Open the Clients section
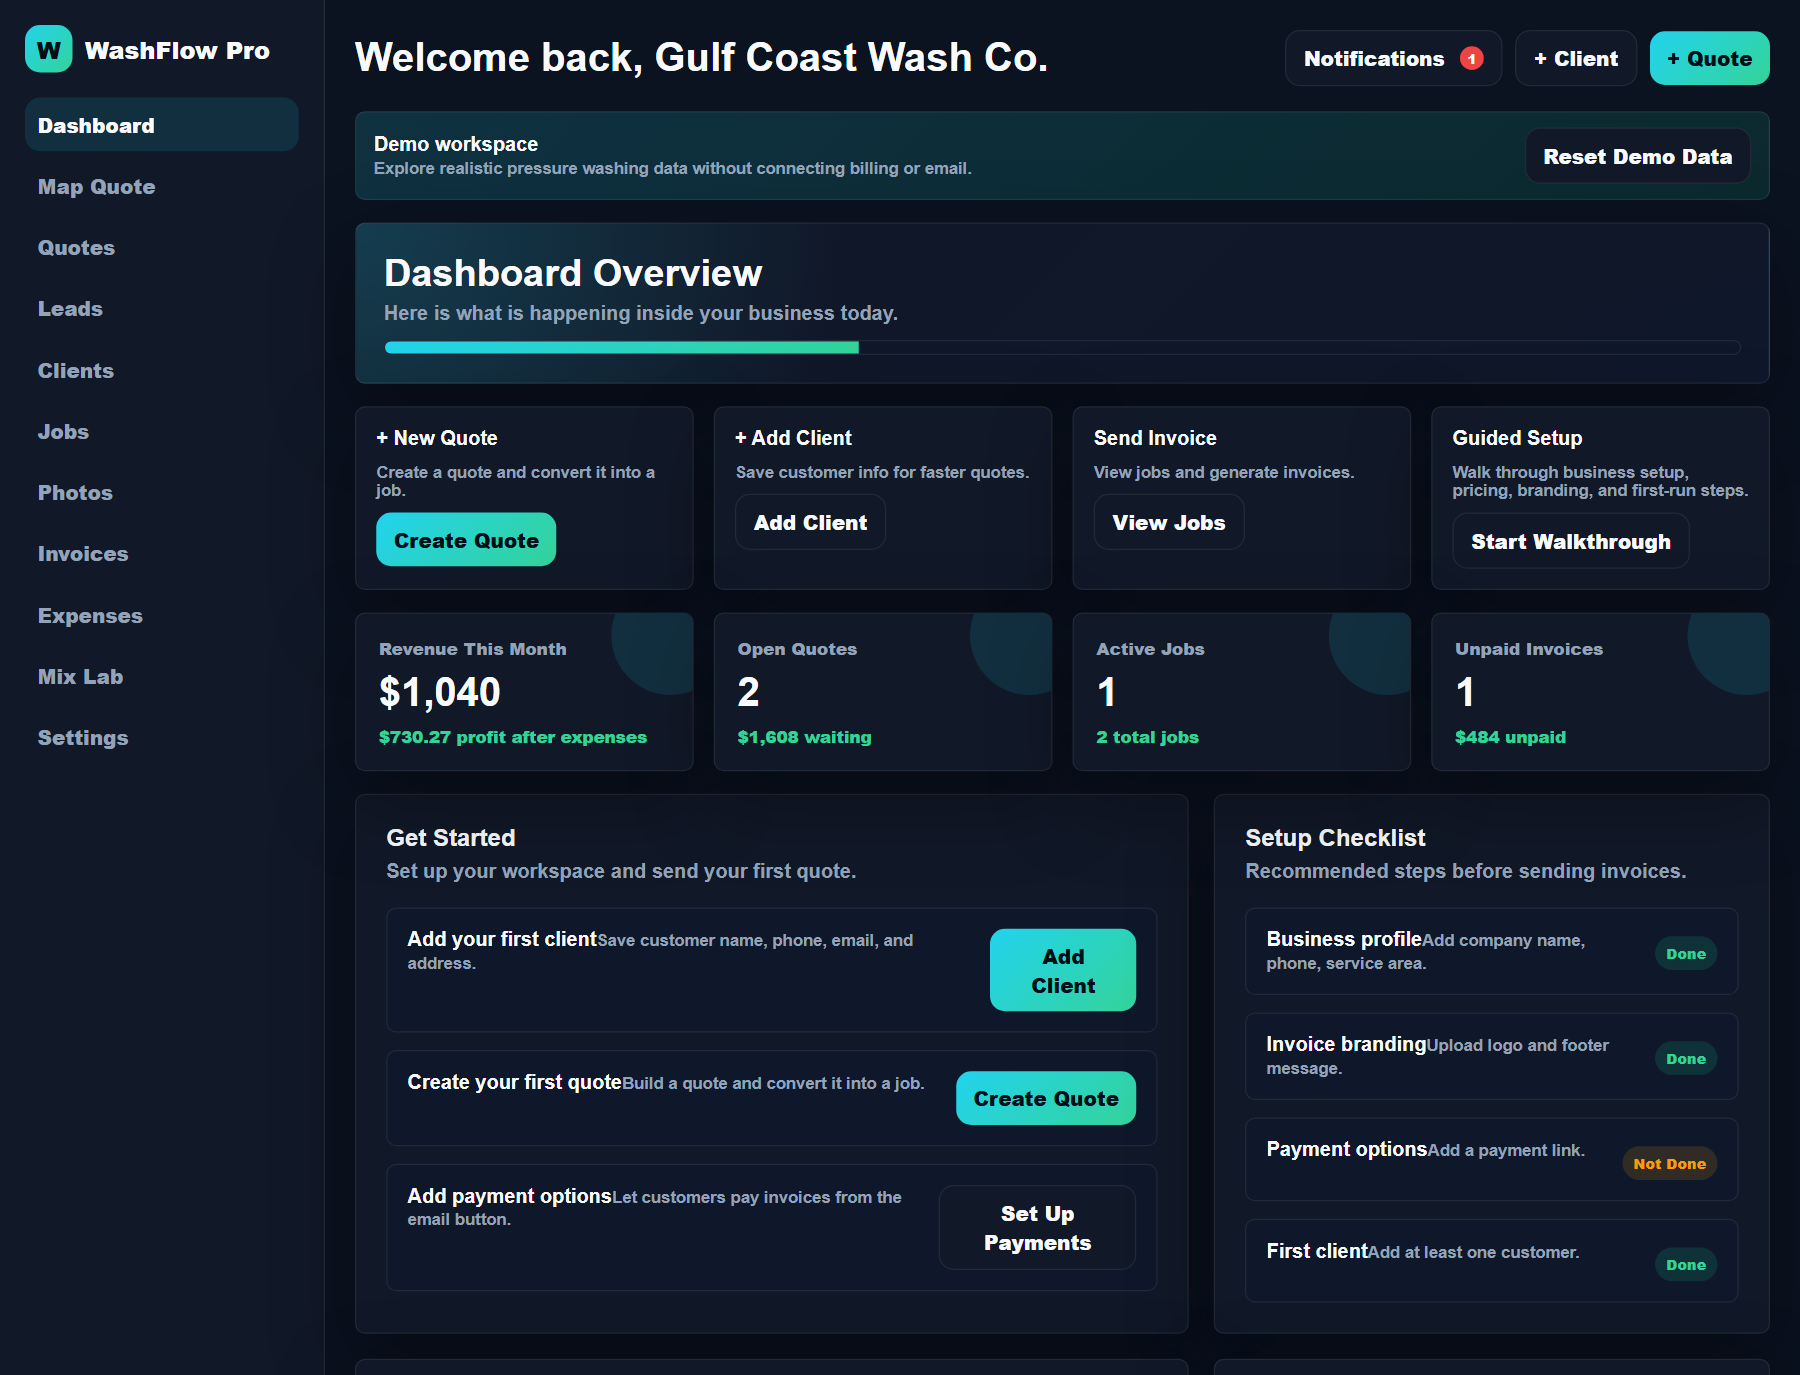Screen dimensions: 1800x1375 click(75, 370)
